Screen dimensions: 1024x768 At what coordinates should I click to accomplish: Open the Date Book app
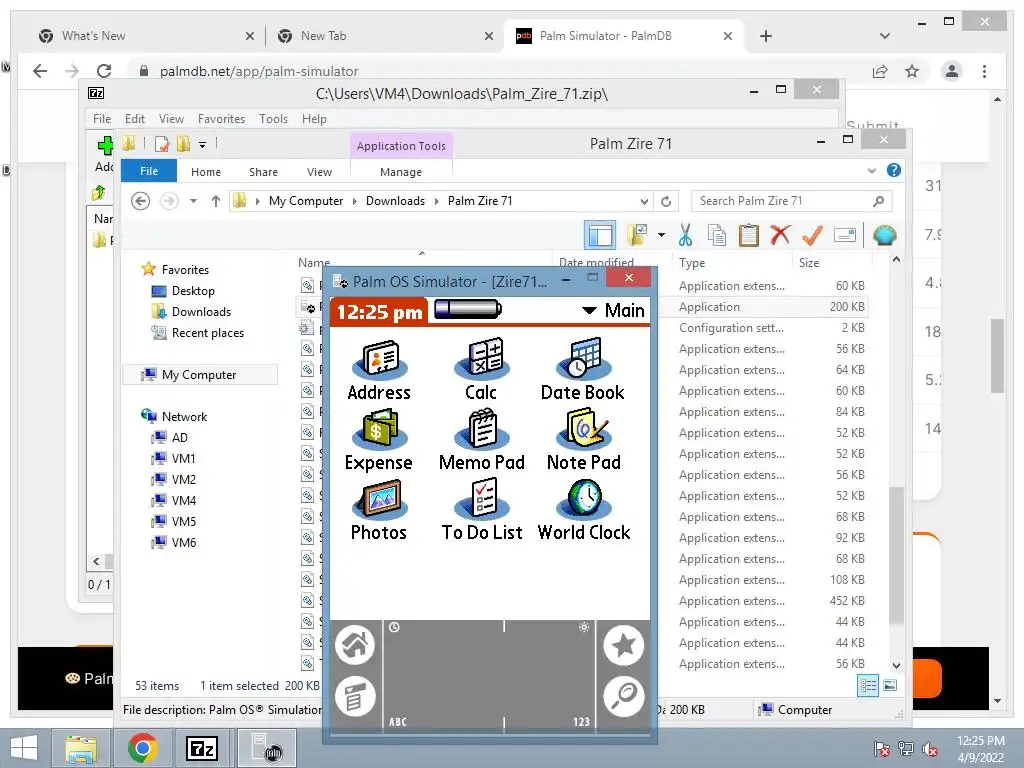pyautogui.click(x=583, y=368)
